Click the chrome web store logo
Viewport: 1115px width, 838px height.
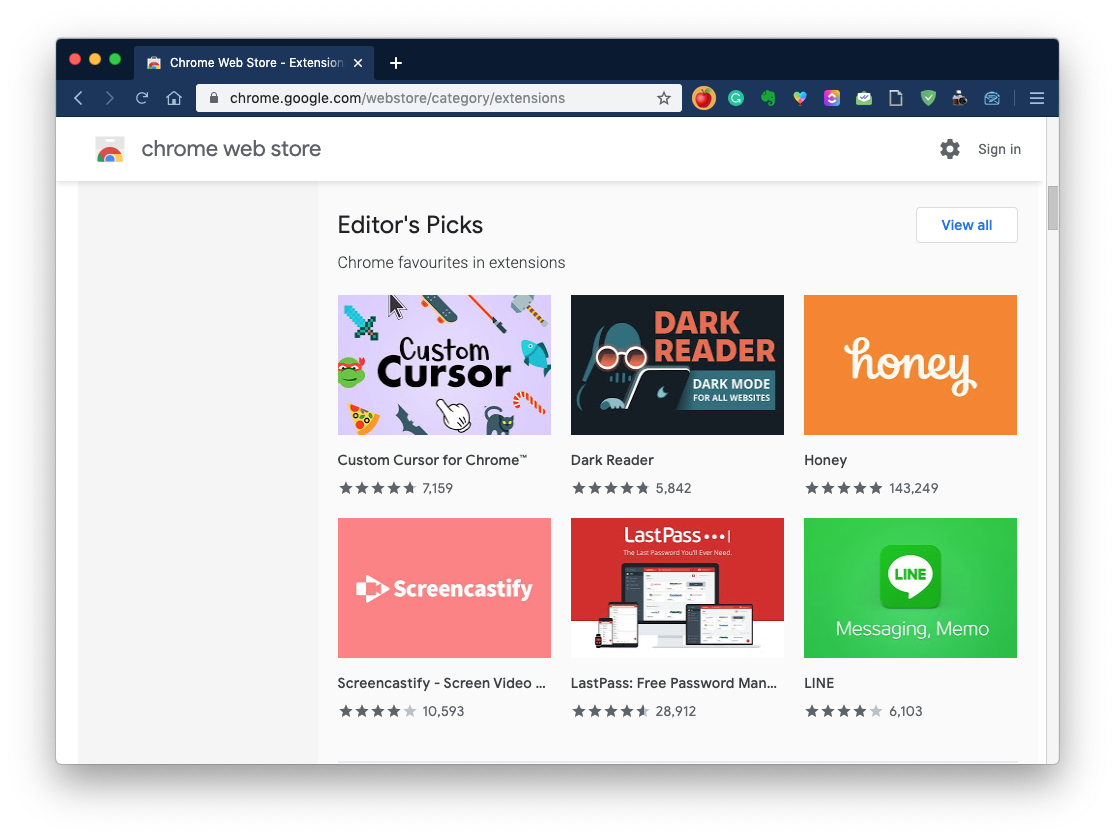pyautogui.click(x=110, y=149)
